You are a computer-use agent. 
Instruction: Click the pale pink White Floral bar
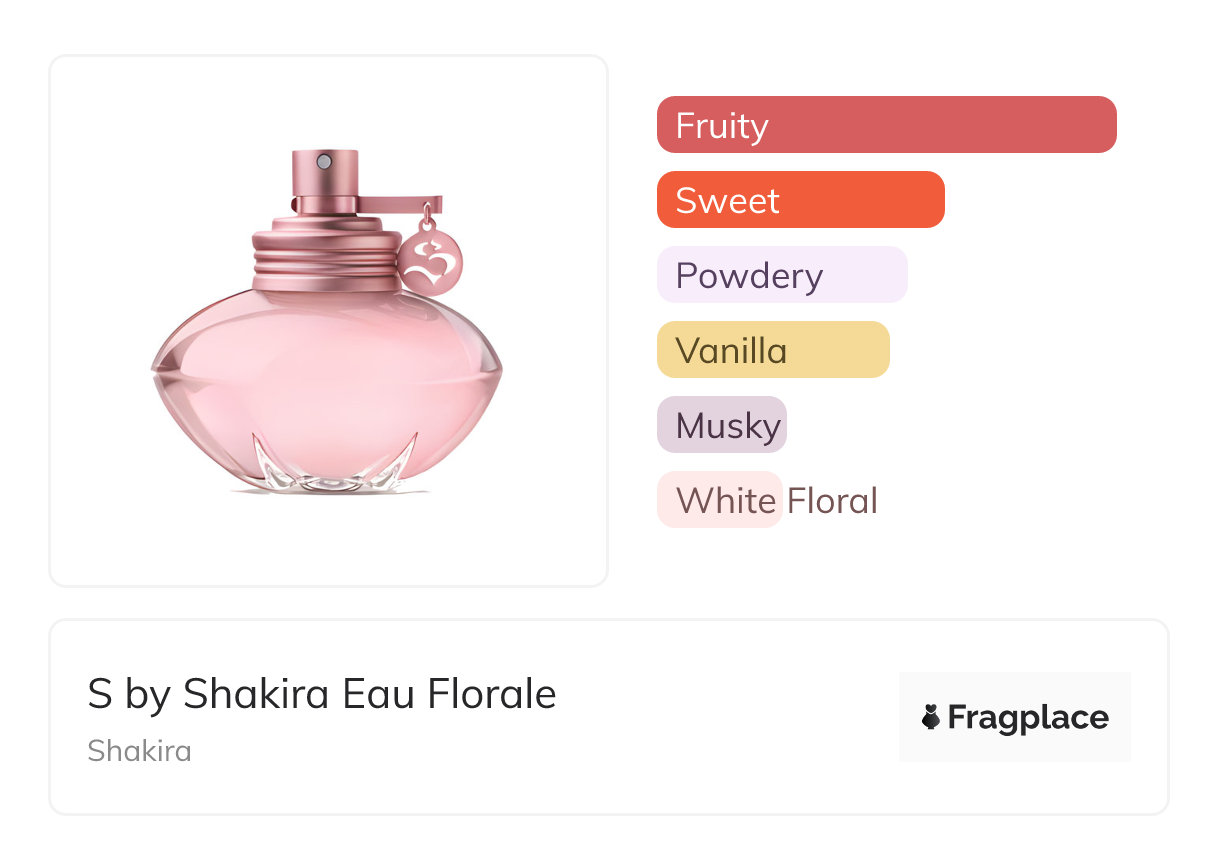[x=718, y=500]
